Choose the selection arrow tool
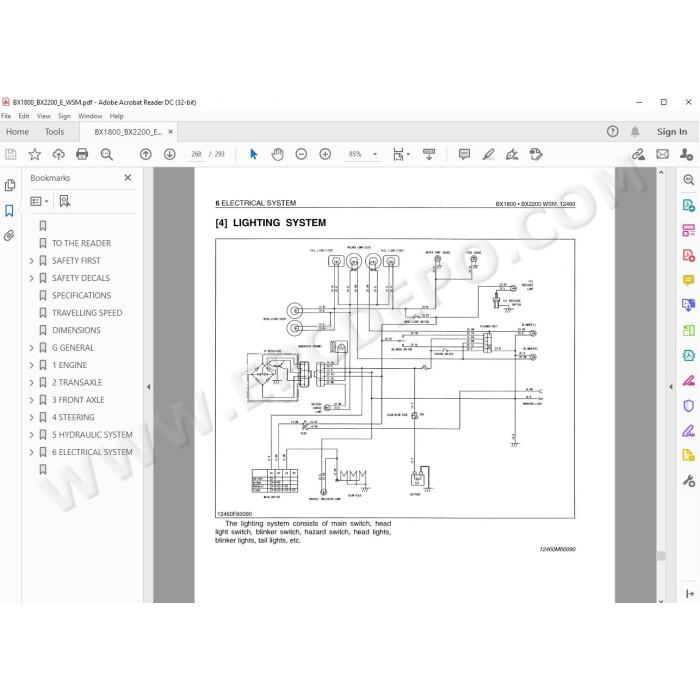Viewport: 700px width, 700px height. pyautogui.click(x=254, y=154)
